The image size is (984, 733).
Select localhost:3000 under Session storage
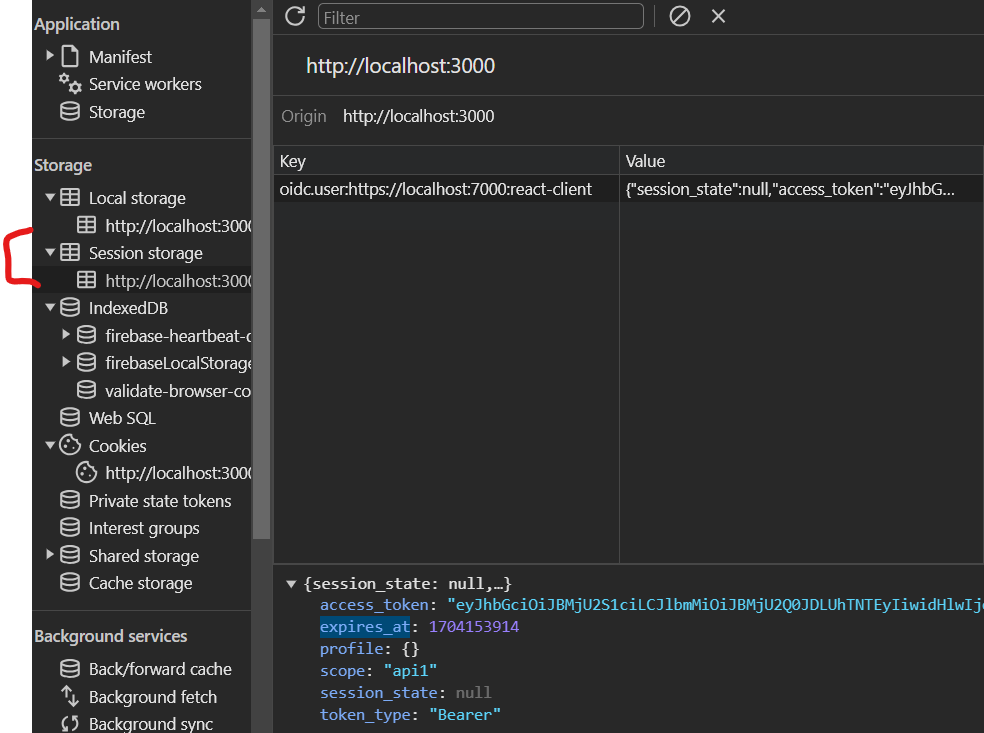(160, 280)
